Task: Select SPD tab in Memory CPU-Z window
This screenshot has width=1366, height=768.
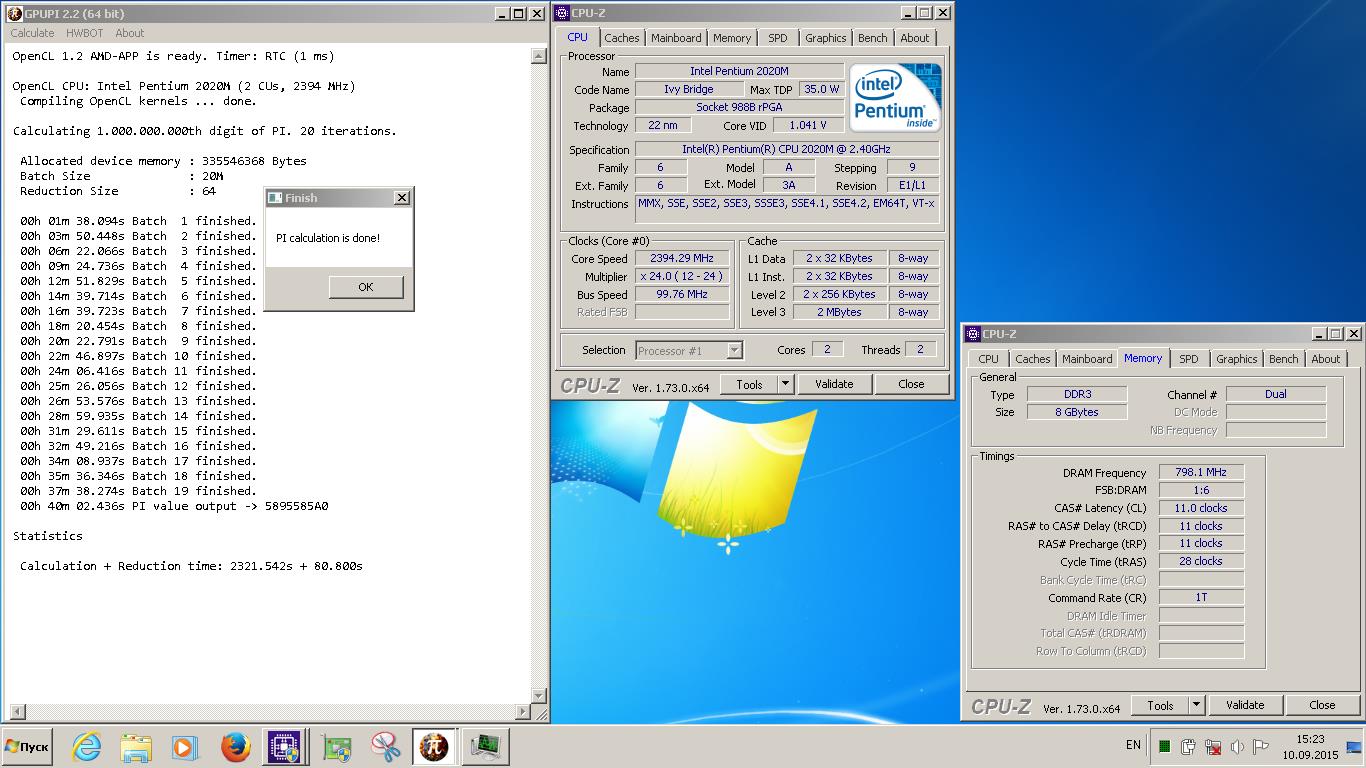Action: point(1189,359)
